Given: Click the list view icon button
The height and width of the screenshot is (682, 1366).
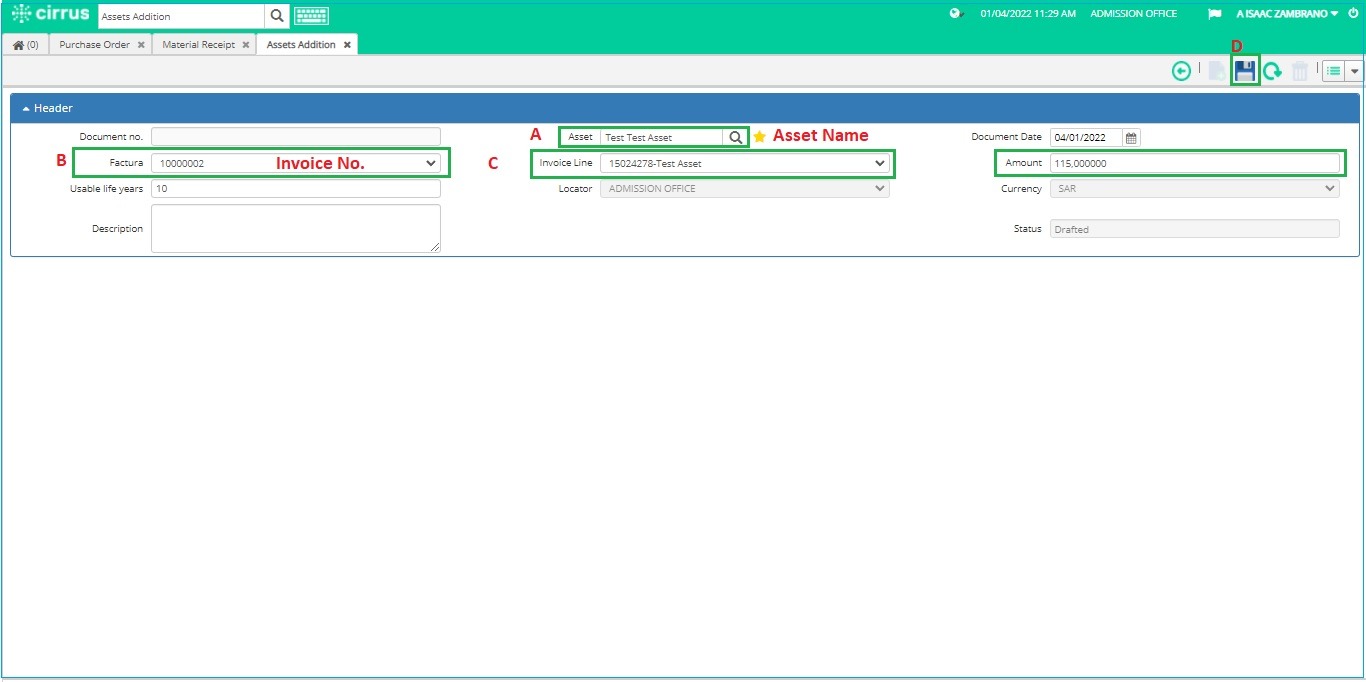Looking at the screenshot, I should [1334, 71].
